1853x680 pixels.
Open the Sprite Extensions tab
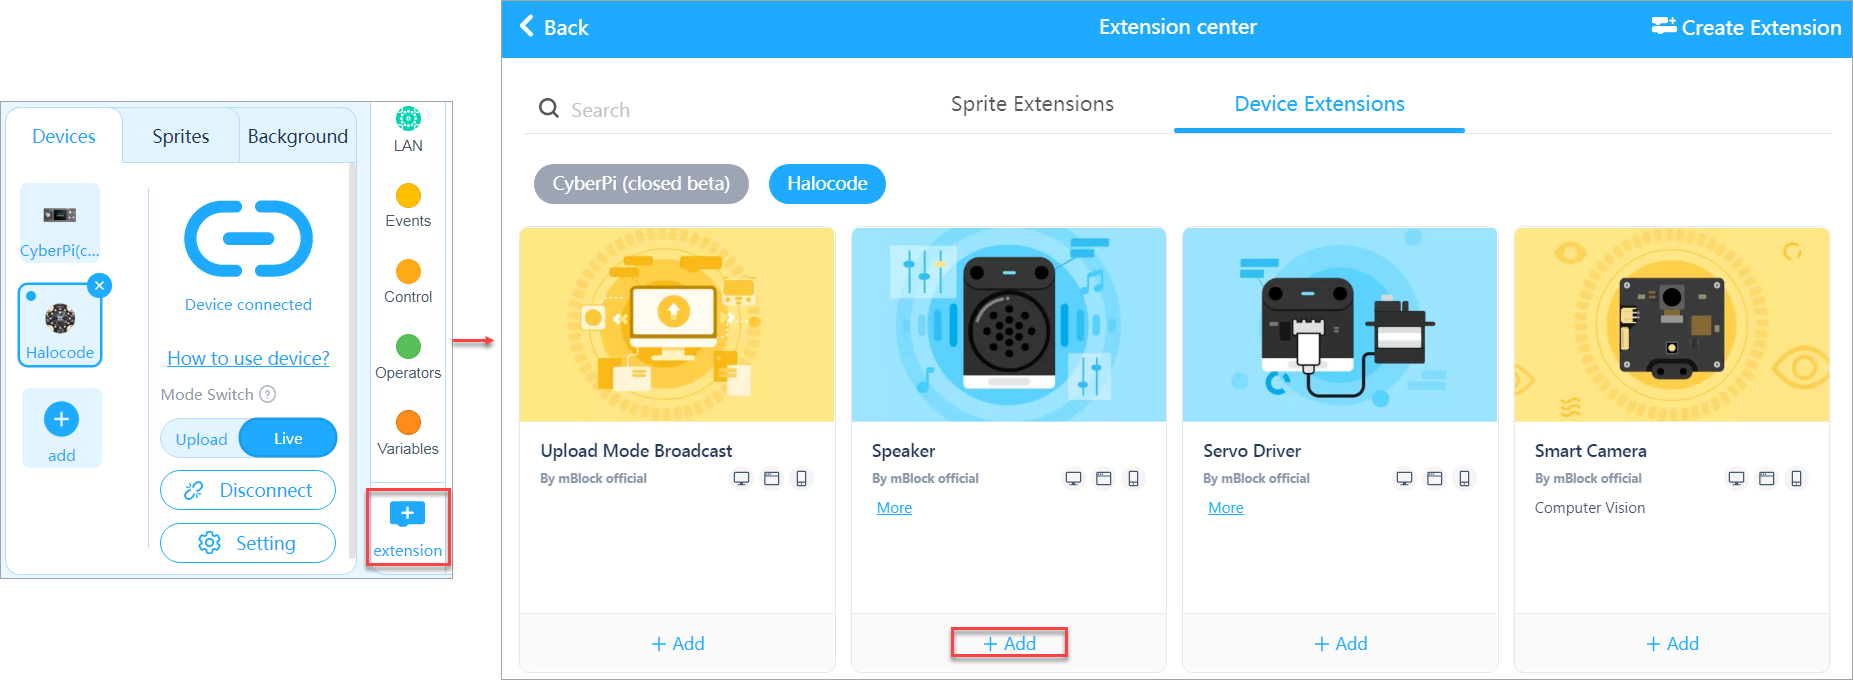1032,104
